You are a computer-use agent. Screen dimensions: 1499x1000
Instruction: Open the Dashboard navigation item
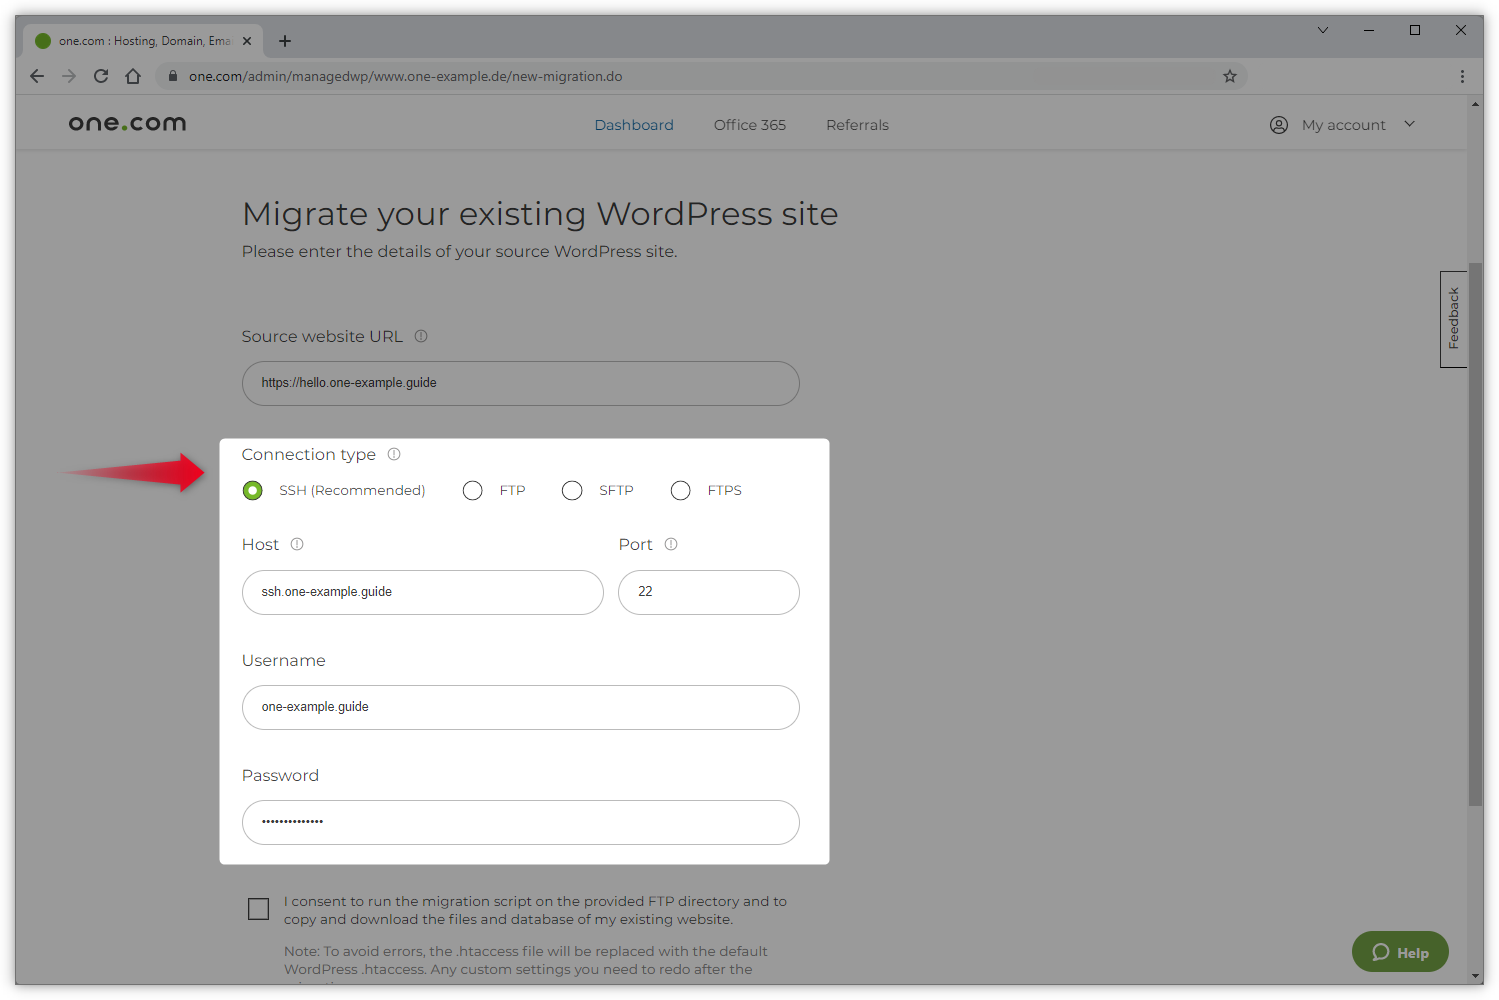634,125
